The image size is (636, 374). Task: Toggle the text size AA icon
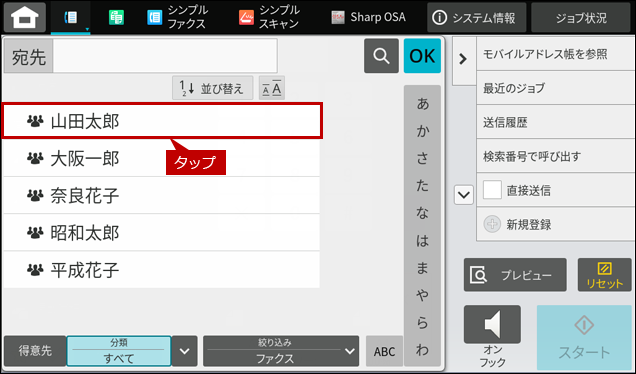click(272, 88)
